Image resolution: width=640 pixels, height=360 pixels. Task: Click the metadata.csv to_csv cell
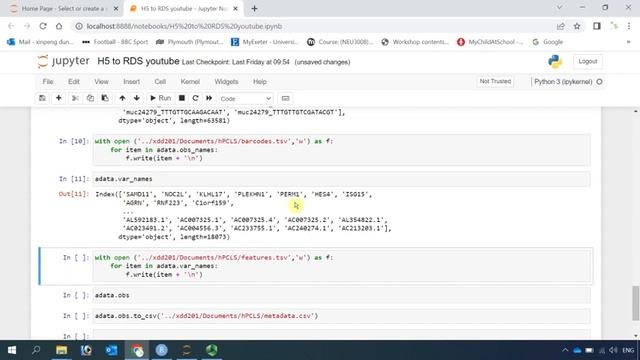point(341,316)
